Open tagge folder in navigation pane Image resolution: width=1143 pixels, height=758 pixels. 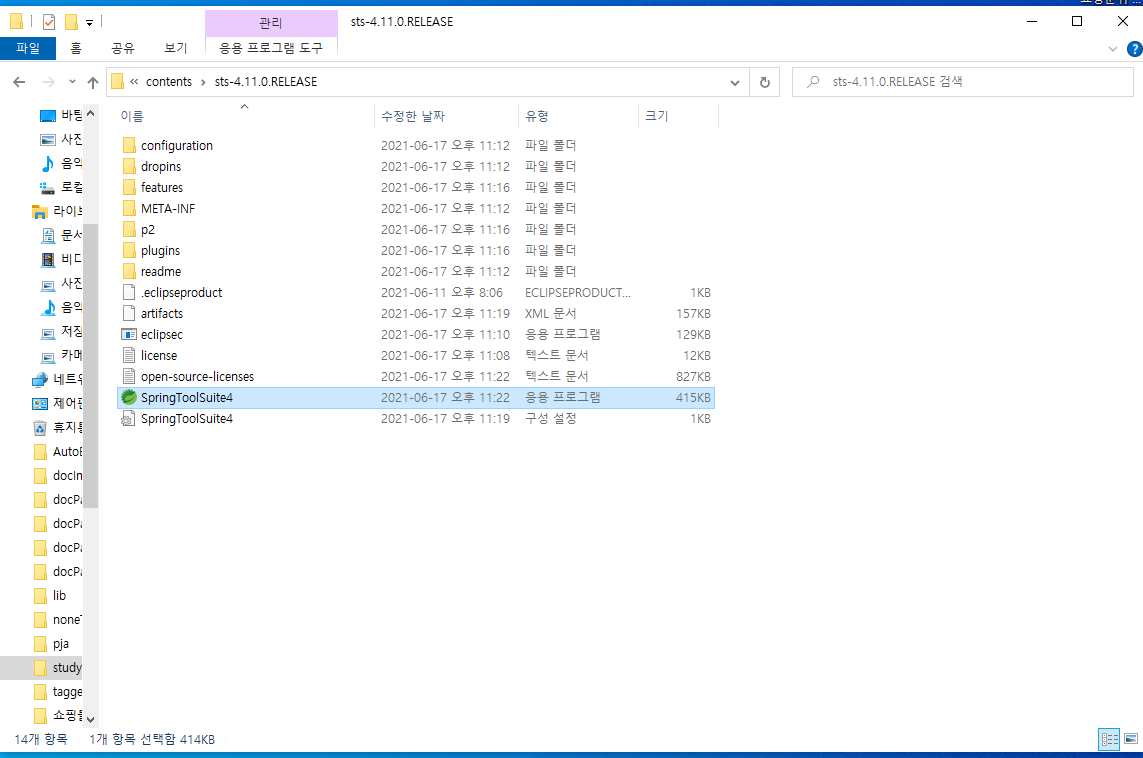click(58, 692)
